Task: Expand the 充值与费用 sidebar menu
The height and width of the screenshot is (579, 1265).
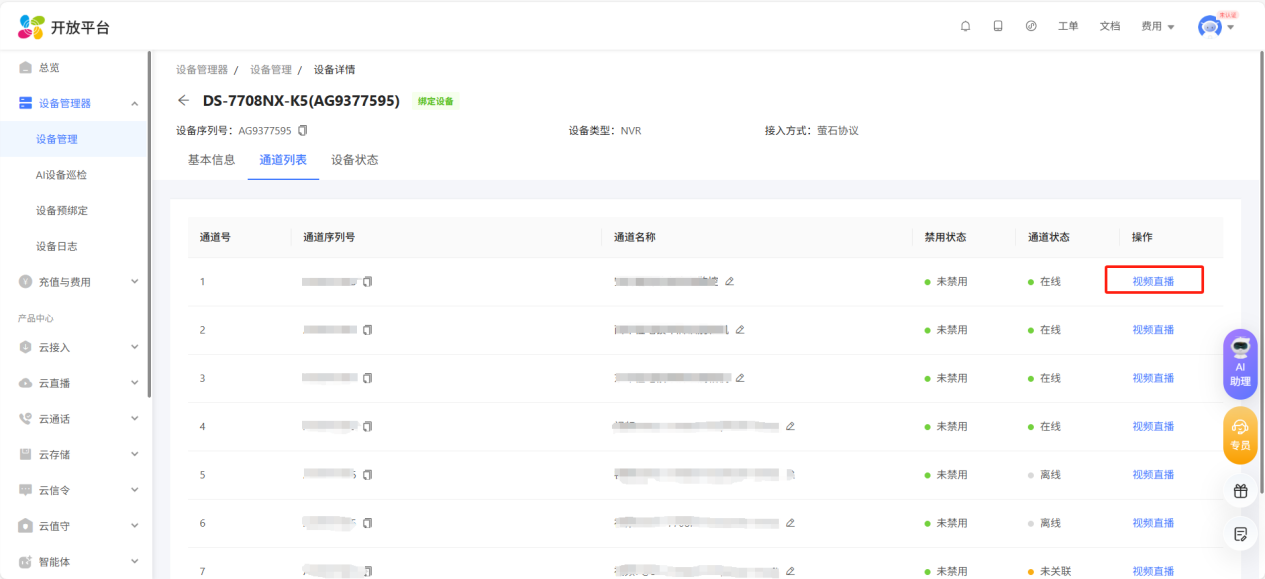Action: (134, 282)
